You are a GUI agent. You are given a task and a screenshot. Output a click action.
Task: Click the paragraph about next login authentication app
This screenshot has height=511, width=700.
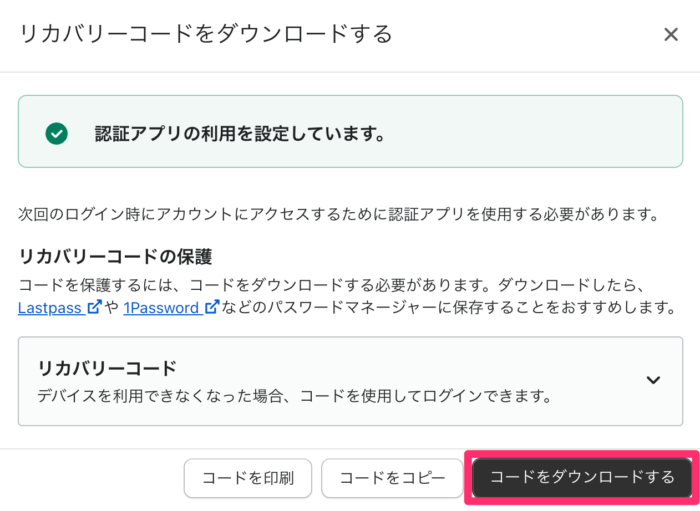(339, 214)
